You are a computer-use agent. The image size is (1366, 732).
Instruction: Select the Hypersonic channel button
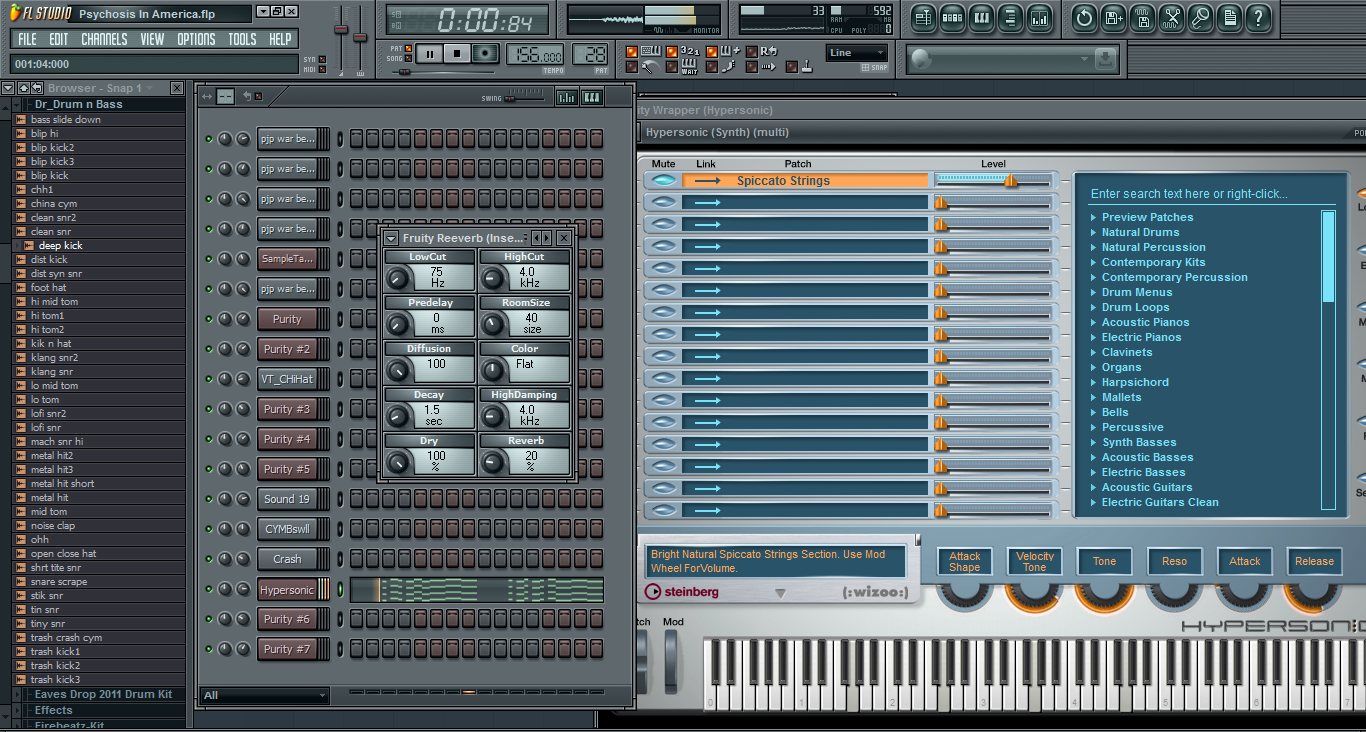(x=287, y=590)
